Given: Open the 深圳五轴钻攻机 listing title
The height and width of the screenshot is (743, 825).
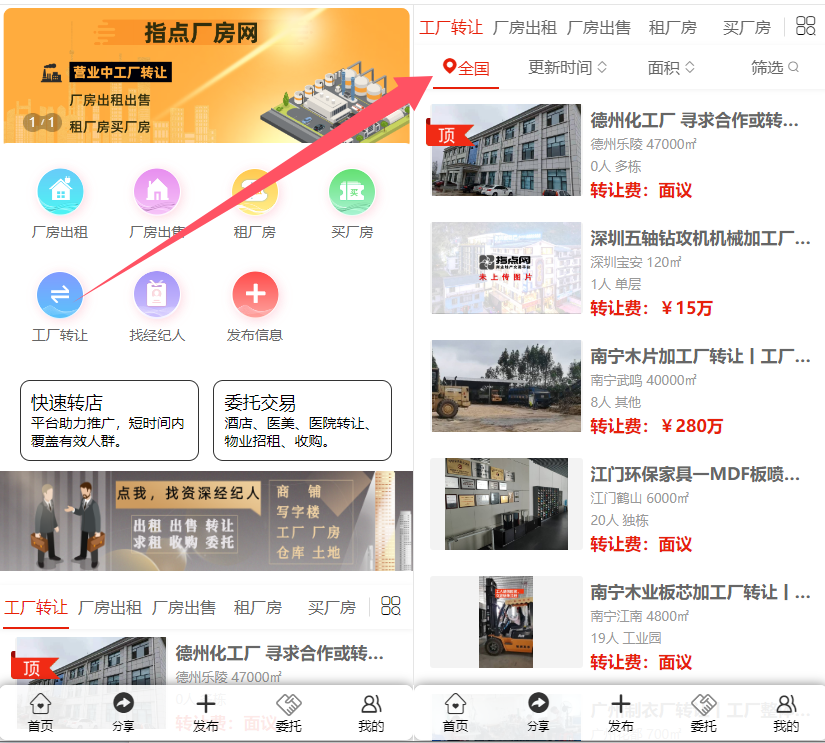Looking at the screenshot, I should coord(700,238).
